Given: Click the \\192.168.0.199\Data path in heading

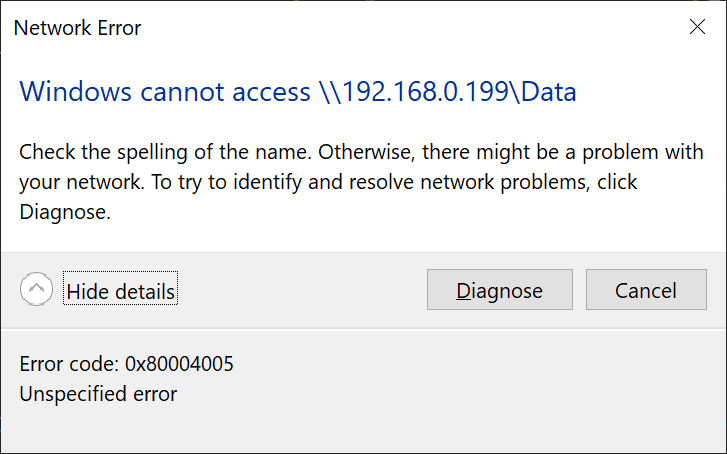Looking at the screenshot, I should point(448,91).
